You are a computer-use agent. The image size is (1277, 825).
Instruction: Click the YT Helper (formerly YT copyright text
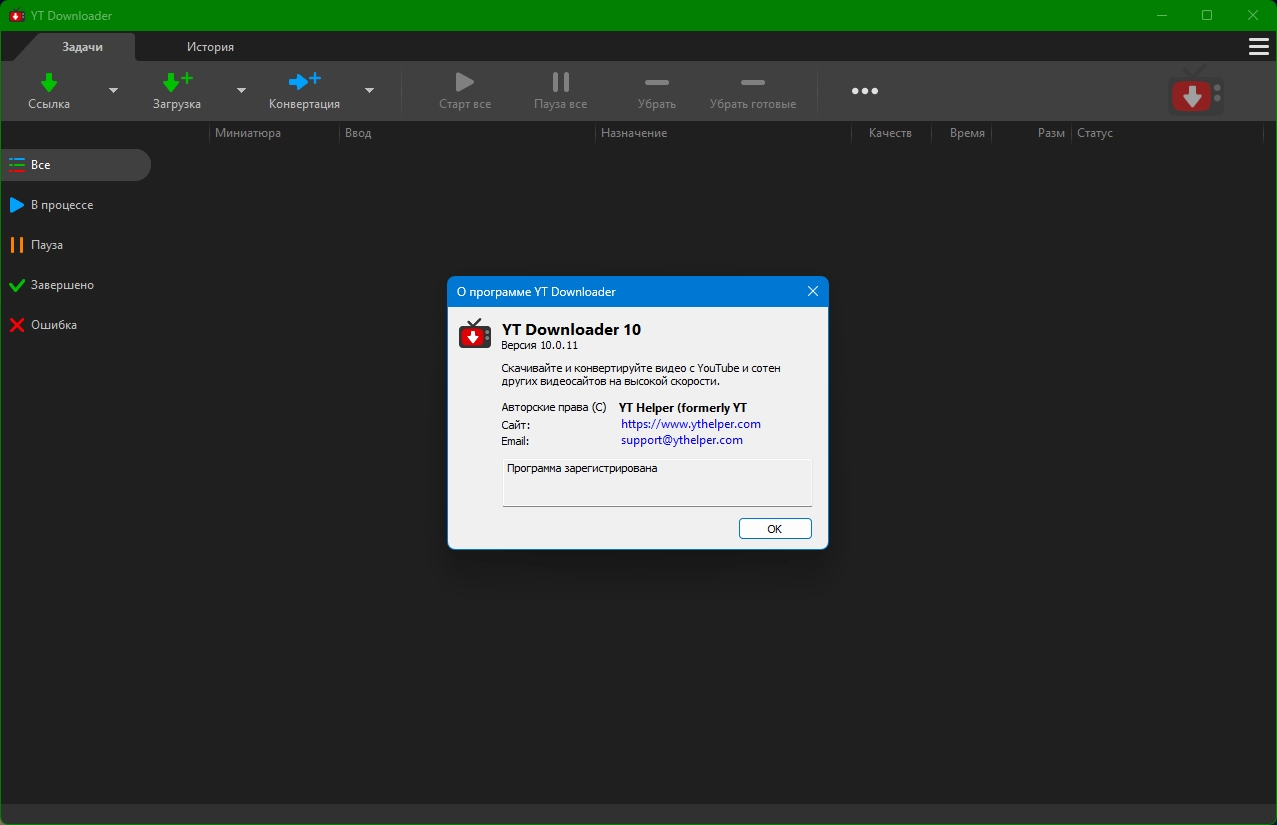(x=683, y=408)
